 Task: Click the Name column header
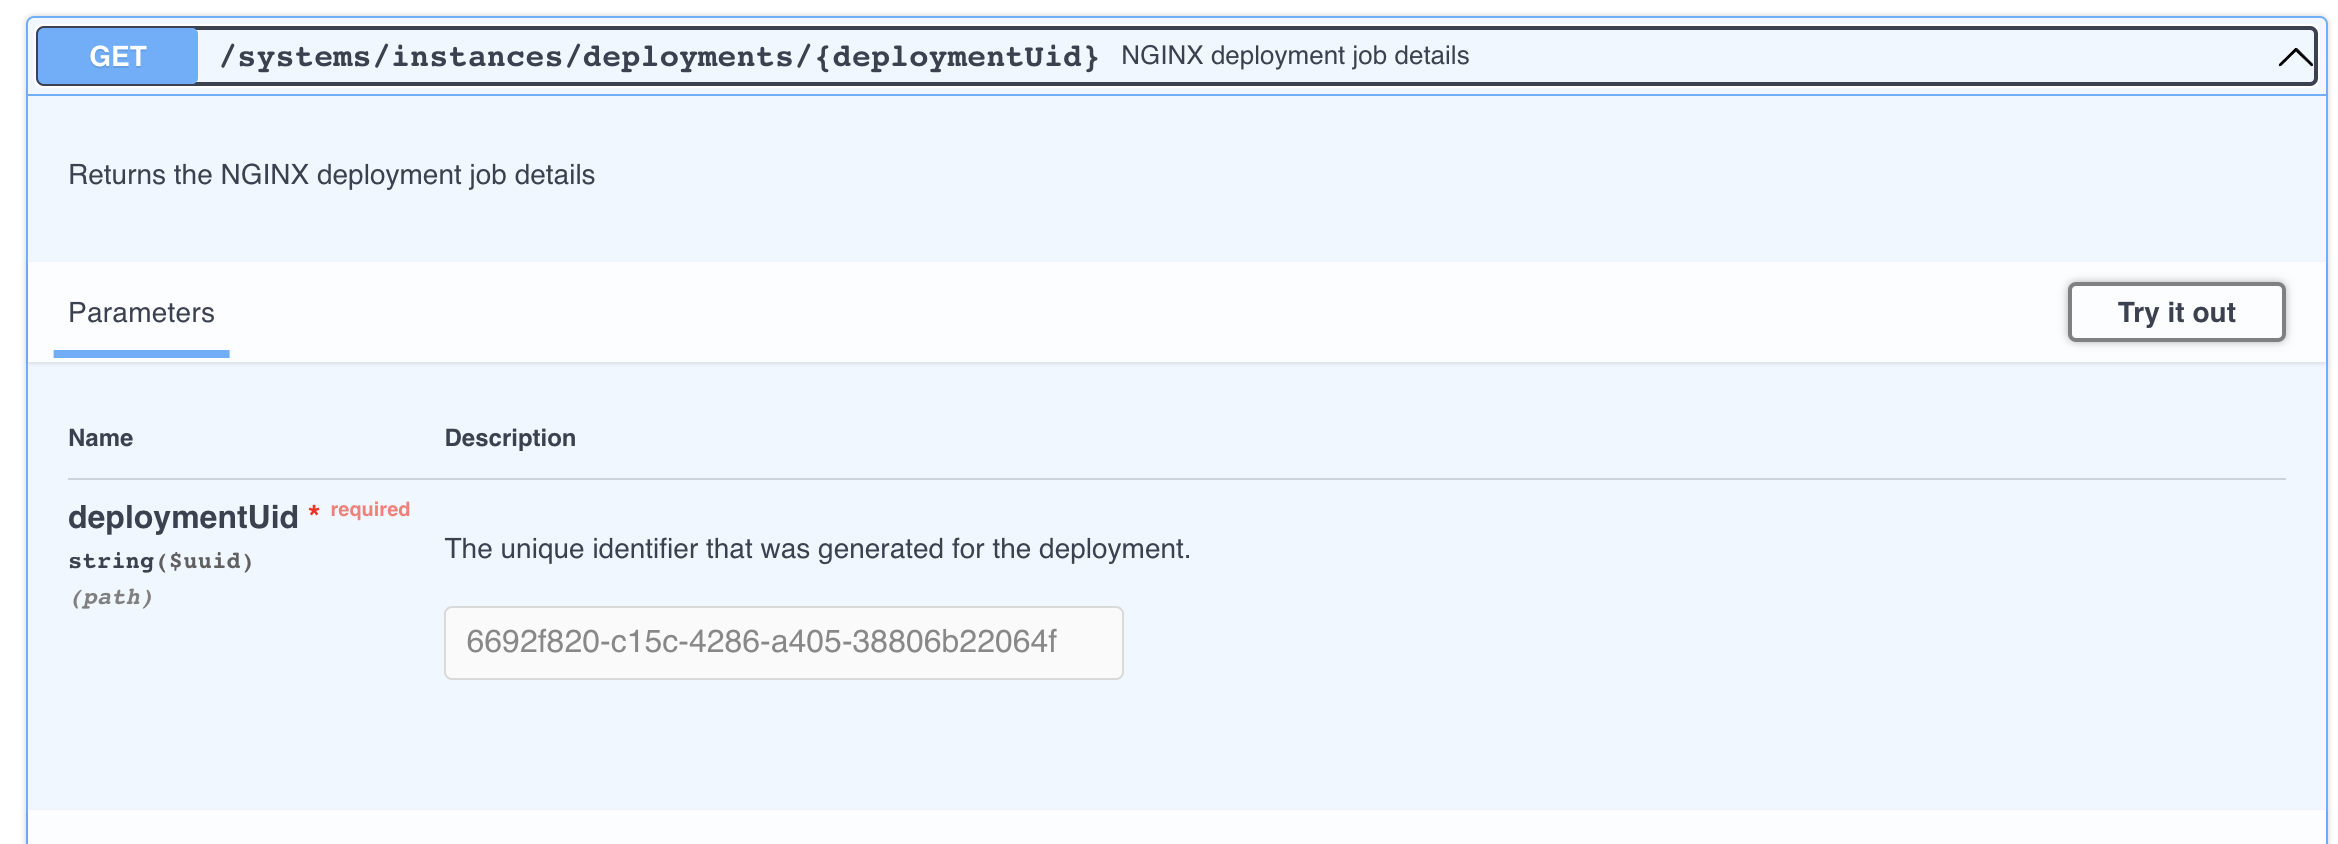[x=101, y=438]
